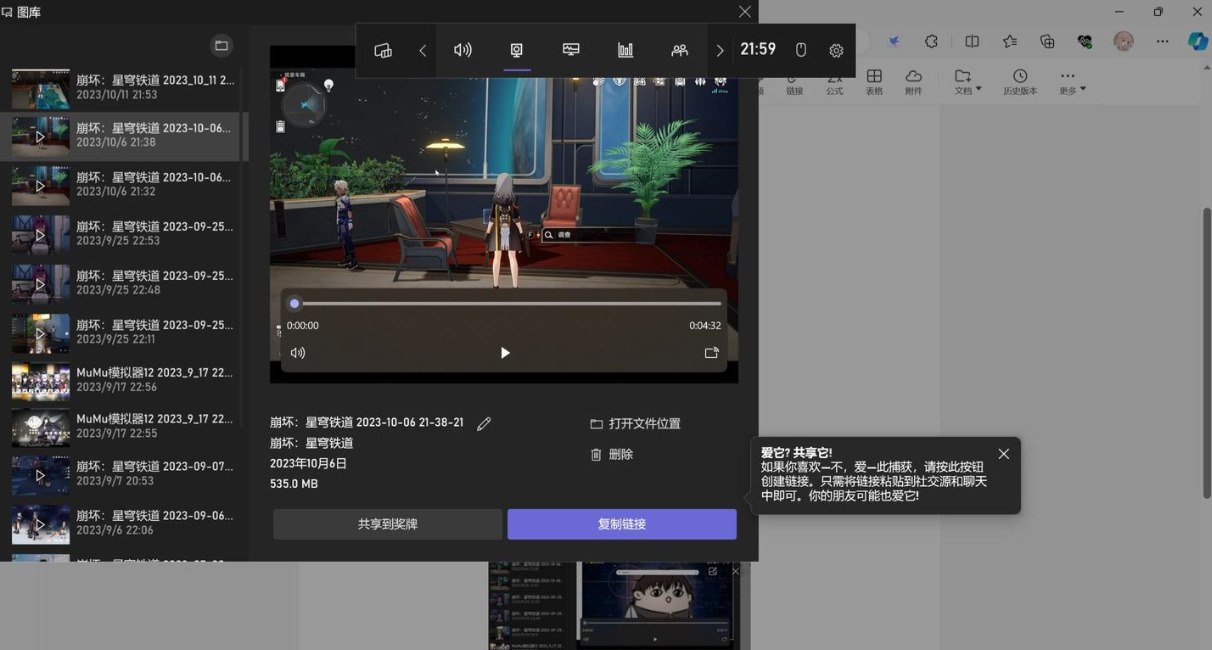This screenshot has width=1212, height=650.
Task: Open browser Favorites star icon
Action: [x=1010, y=41]
